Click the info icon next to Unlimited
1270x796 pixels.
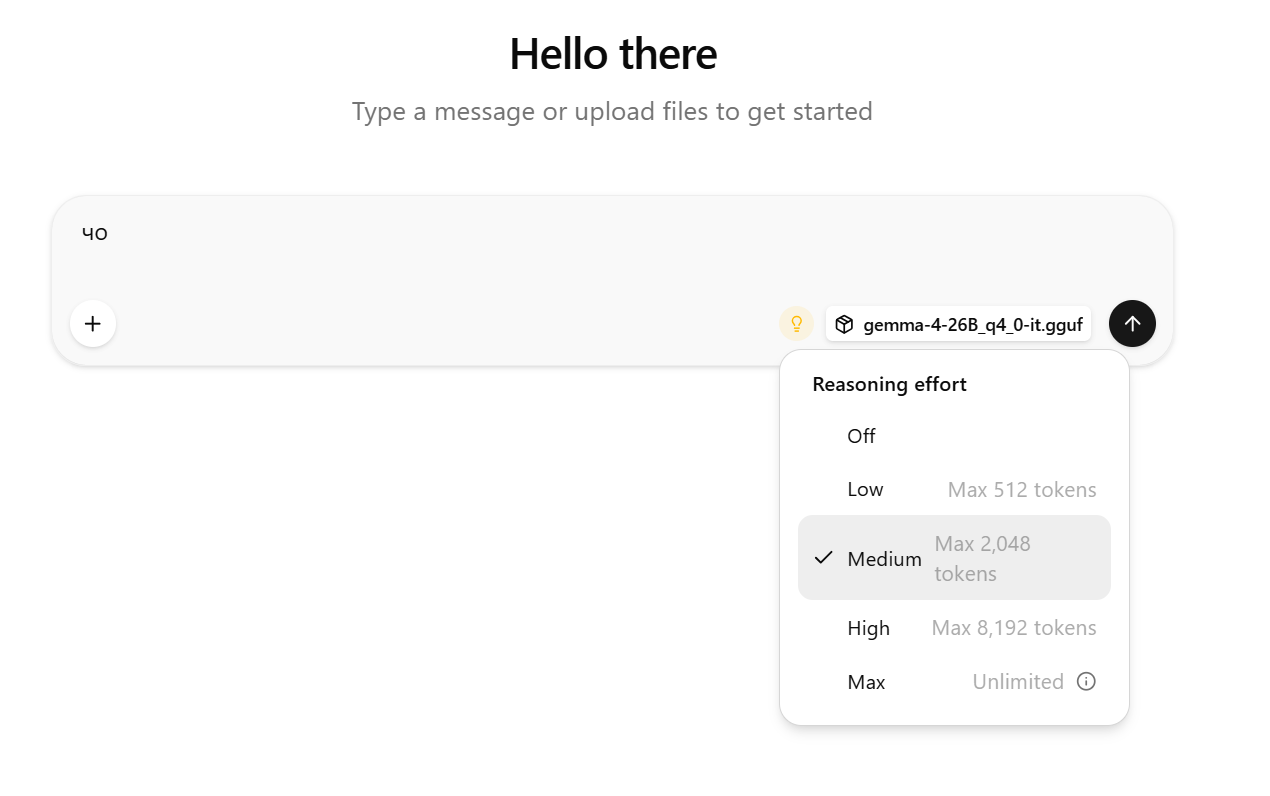click(x=1086, y=681)
